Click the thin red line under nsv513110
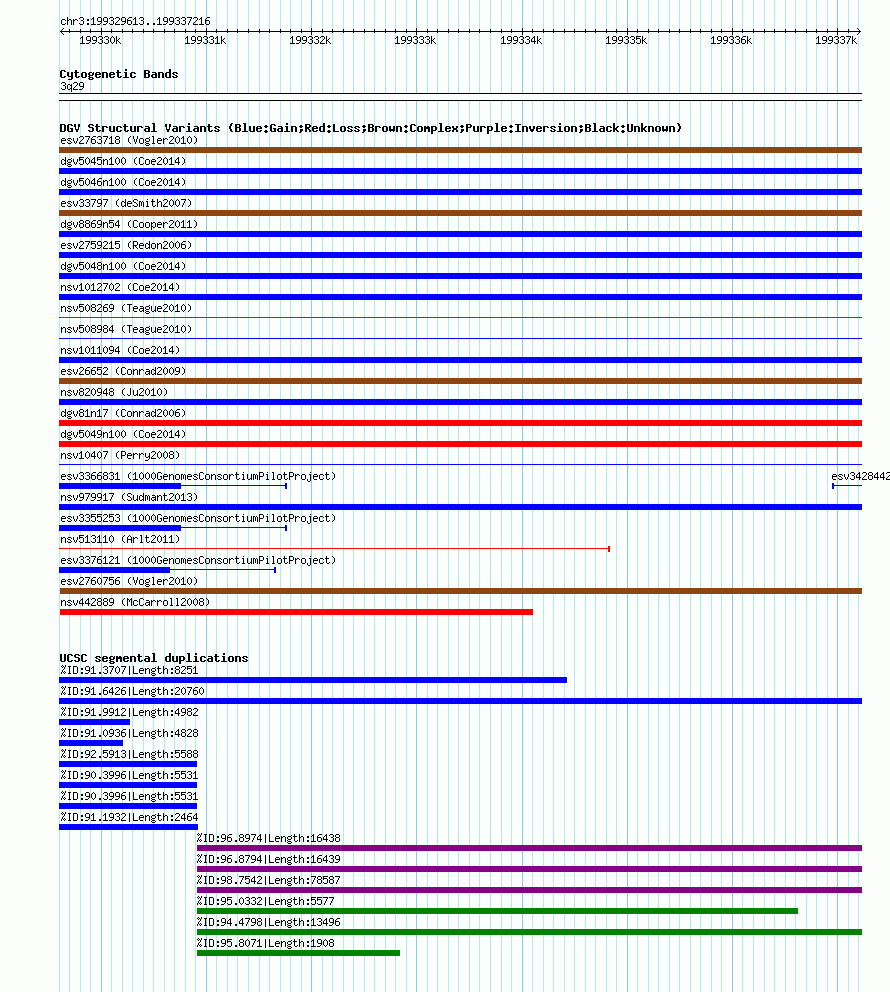 coord(335,549)
